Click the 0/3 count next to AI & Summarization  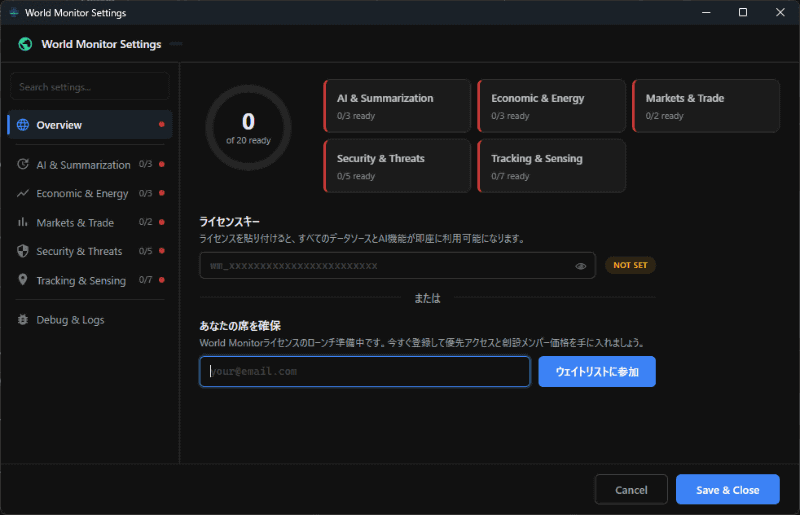coord(145,164)
